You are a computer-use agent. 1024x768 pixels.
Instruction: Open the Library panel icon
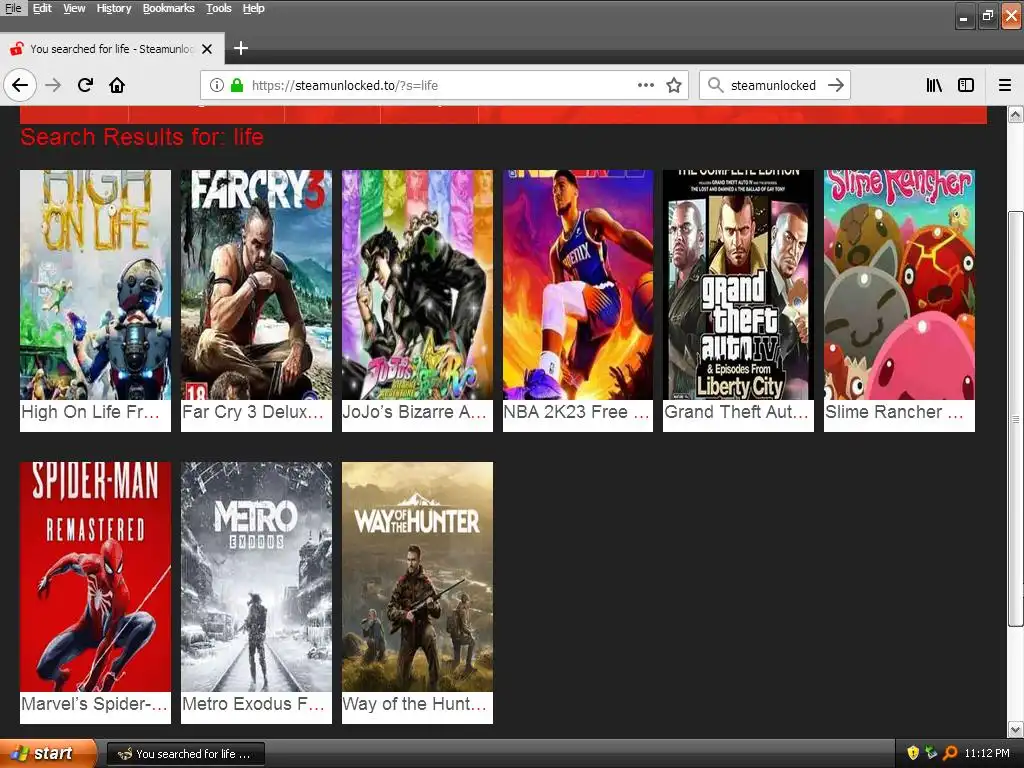pyautogui.click(x=934, y=85)
